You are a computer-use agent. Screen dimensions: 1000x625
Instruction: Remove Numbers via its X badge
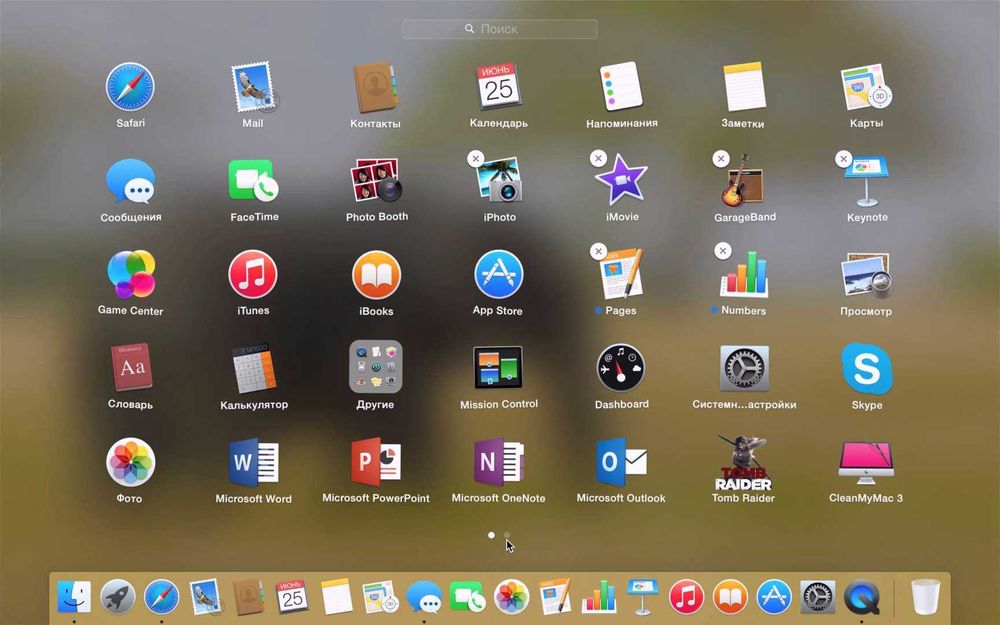(722, 251)
